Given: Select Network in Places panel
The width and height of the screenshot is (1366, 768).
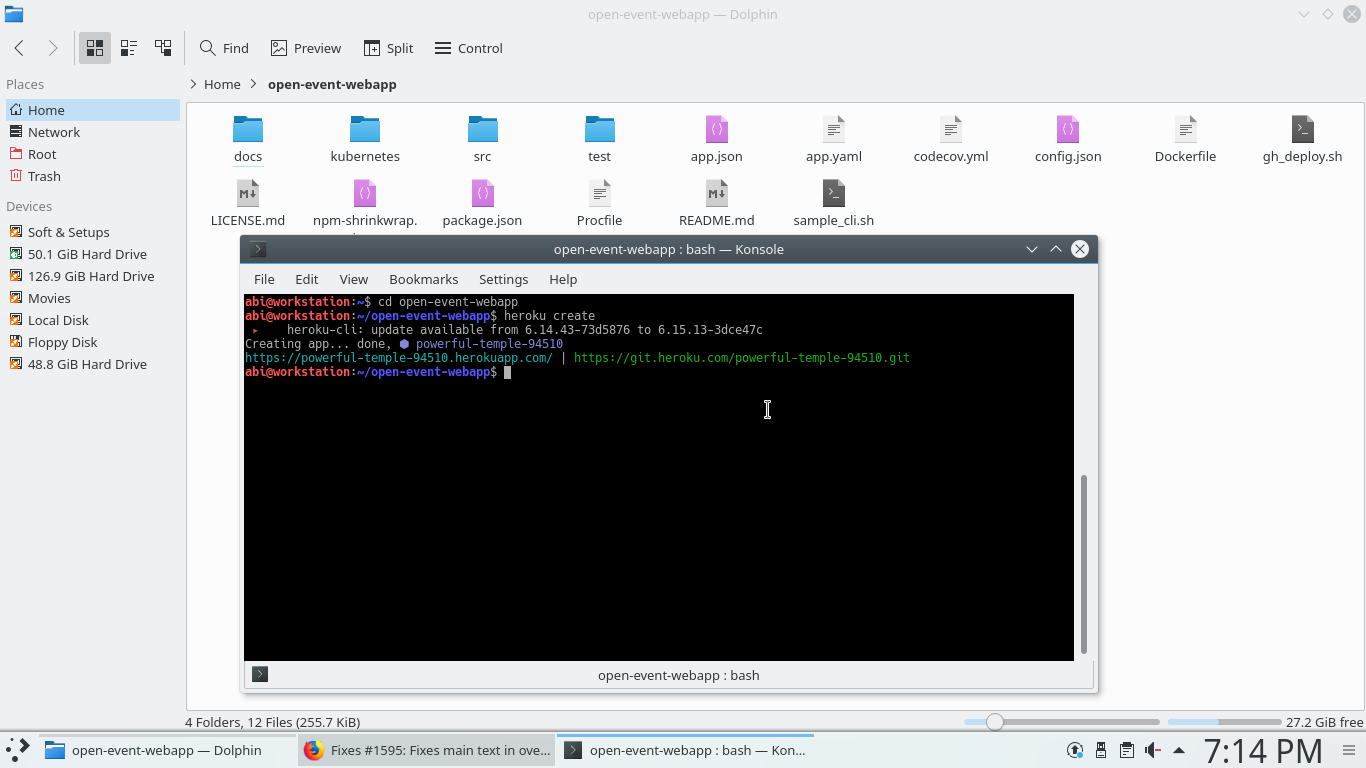Looking at the screenshot, I should 93,132.
